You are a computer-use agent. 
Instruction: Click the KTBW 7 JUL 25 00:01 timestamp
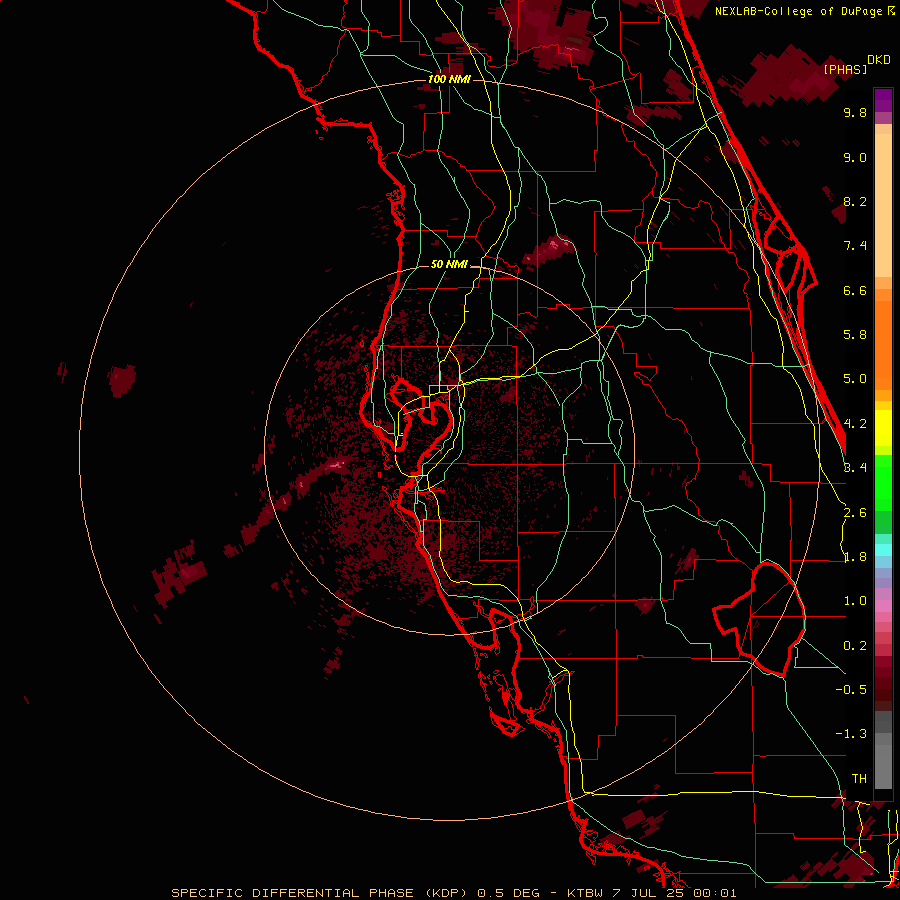coord(651,893)
